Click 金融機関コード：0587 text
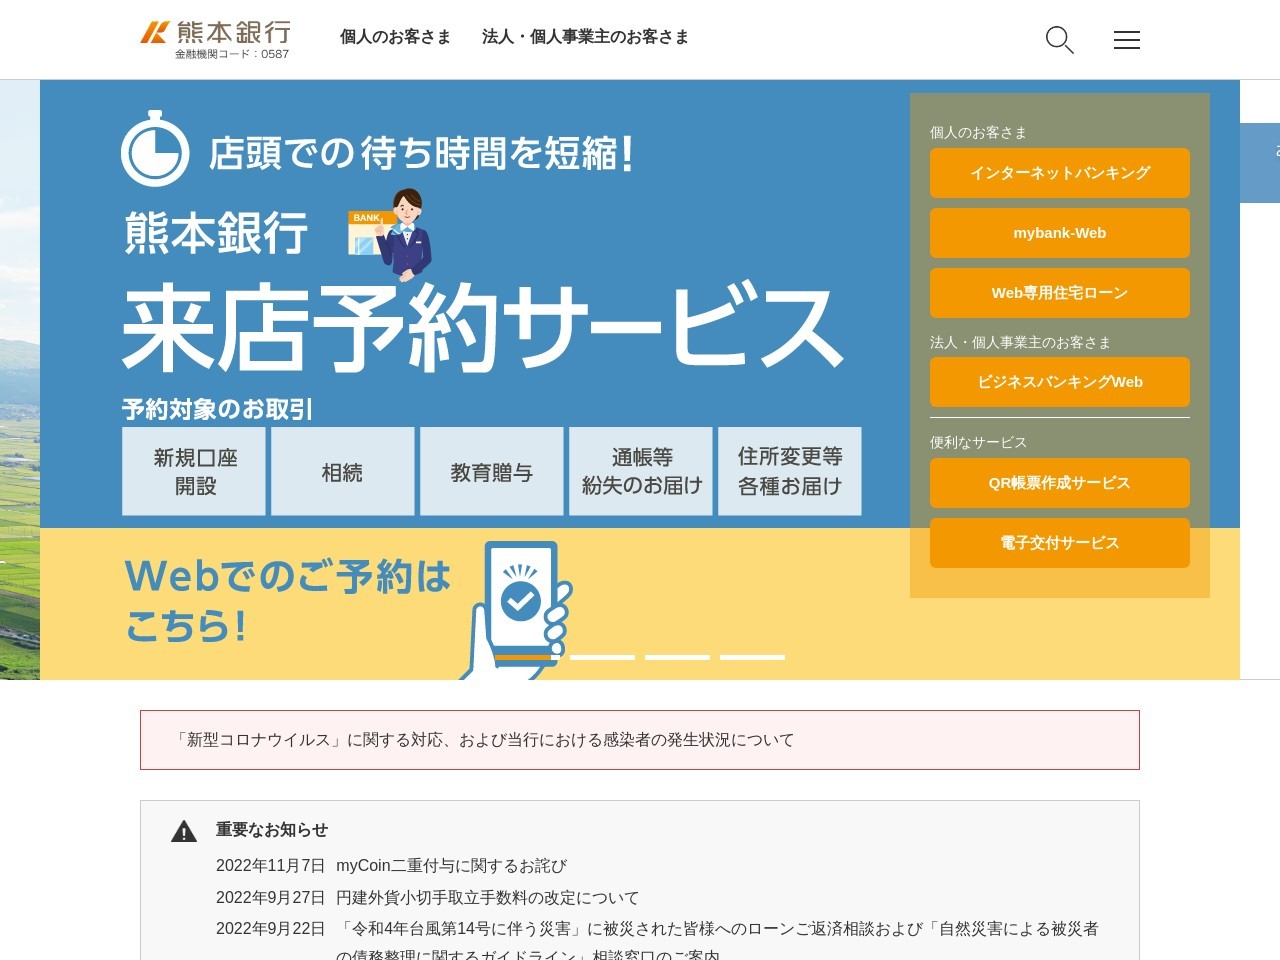The image size is (1280, 960). click(x=232, y=54)
